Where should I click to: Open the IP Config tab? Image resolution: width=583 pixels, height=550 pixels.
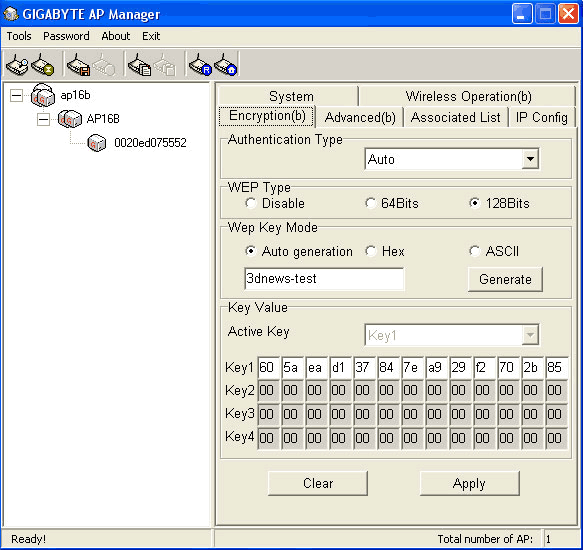(542, 118)
